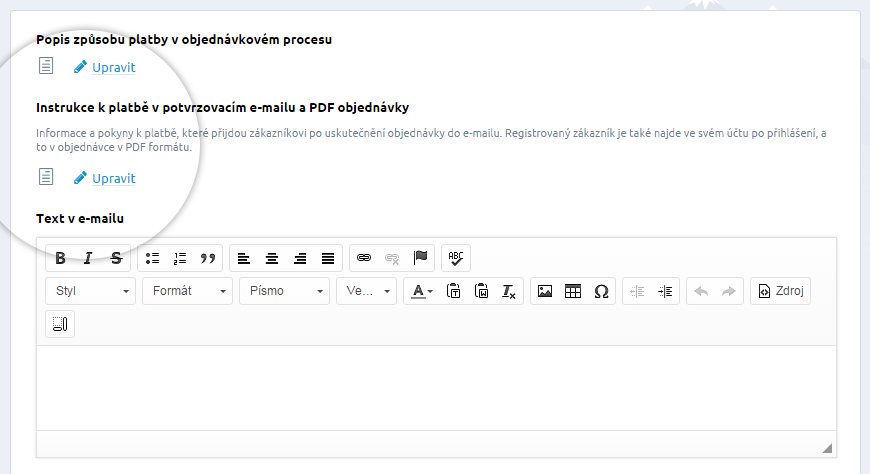
Task: Insert a bulleted list
Action: 152,258
